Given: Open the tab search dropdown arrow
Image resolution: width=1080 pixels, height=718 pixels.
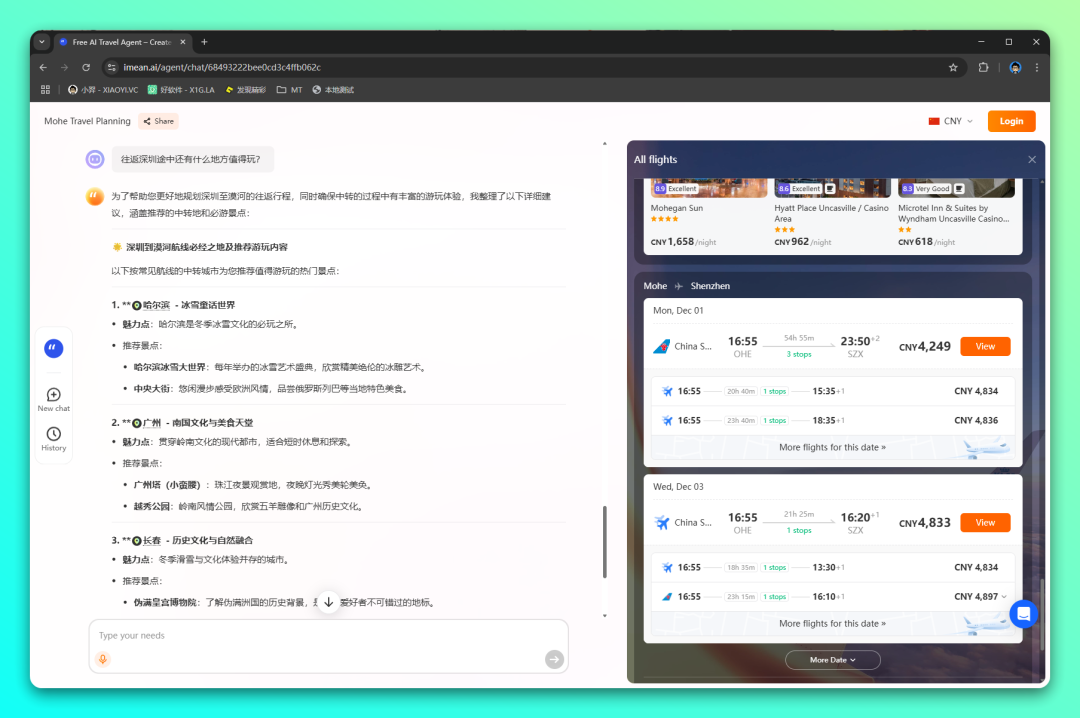Looking at the screenshot, I should (x=42, y=42).
